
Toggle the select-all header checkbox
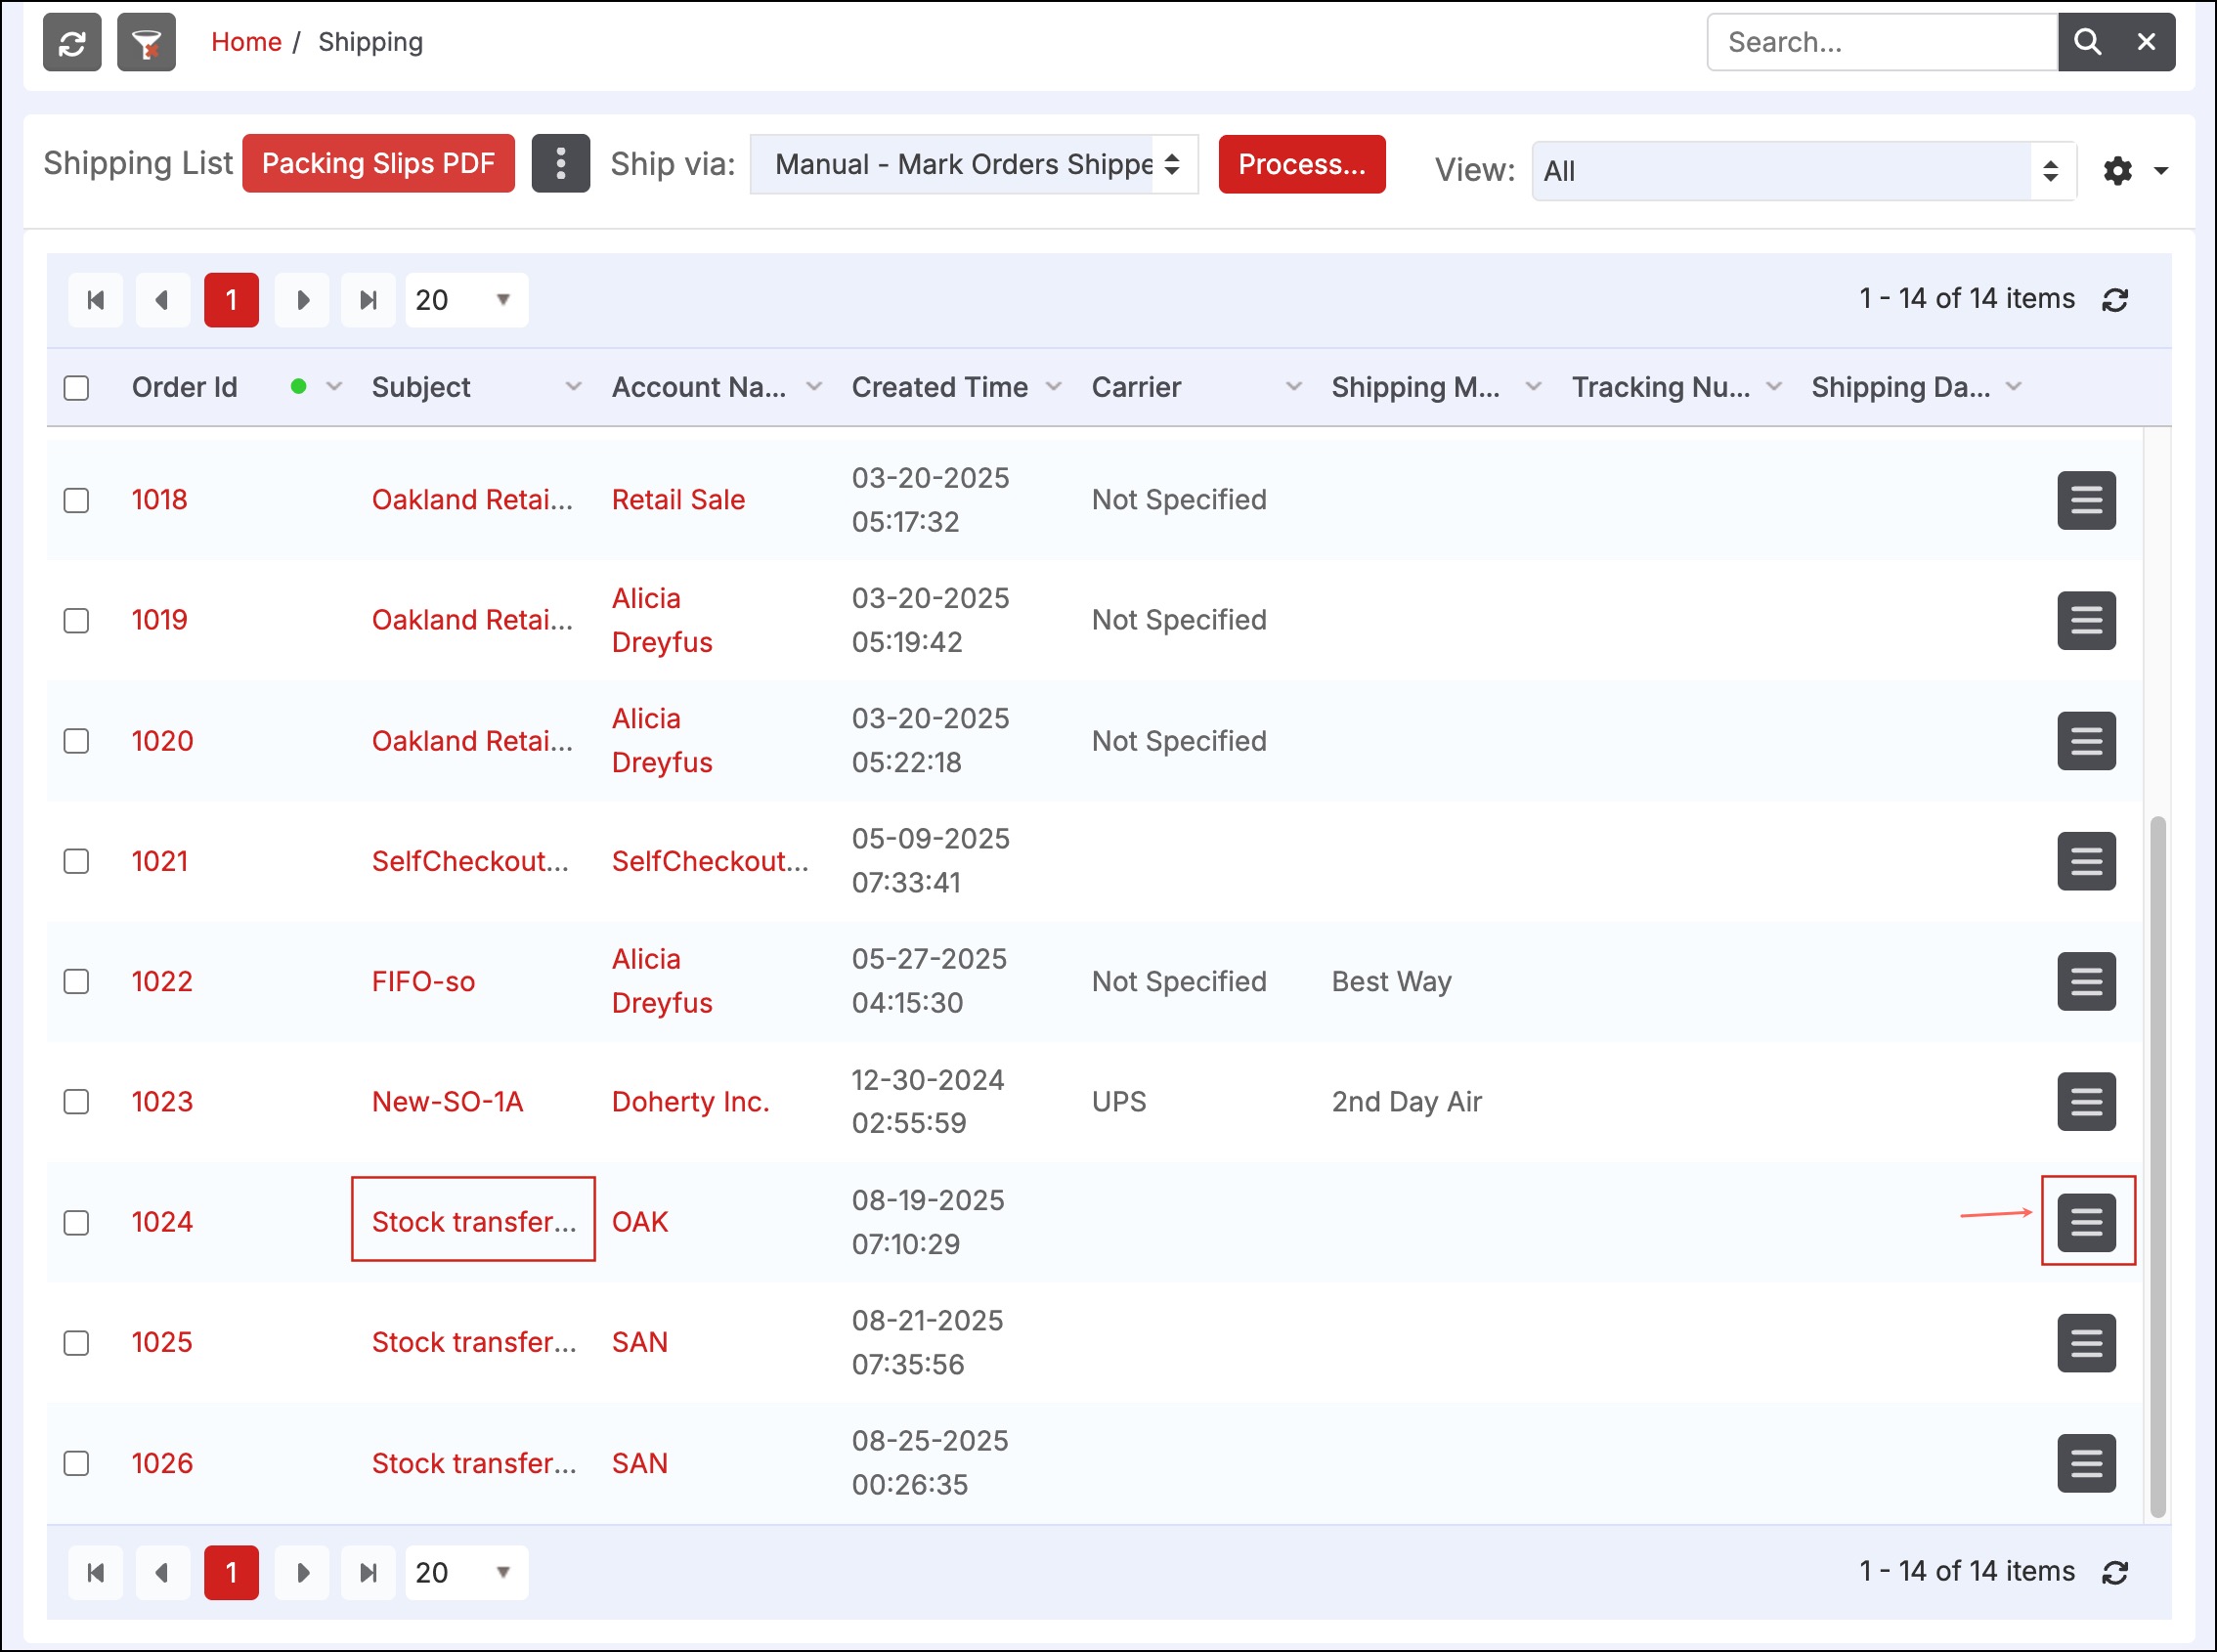pyautogui.click(x=76, y=388)
